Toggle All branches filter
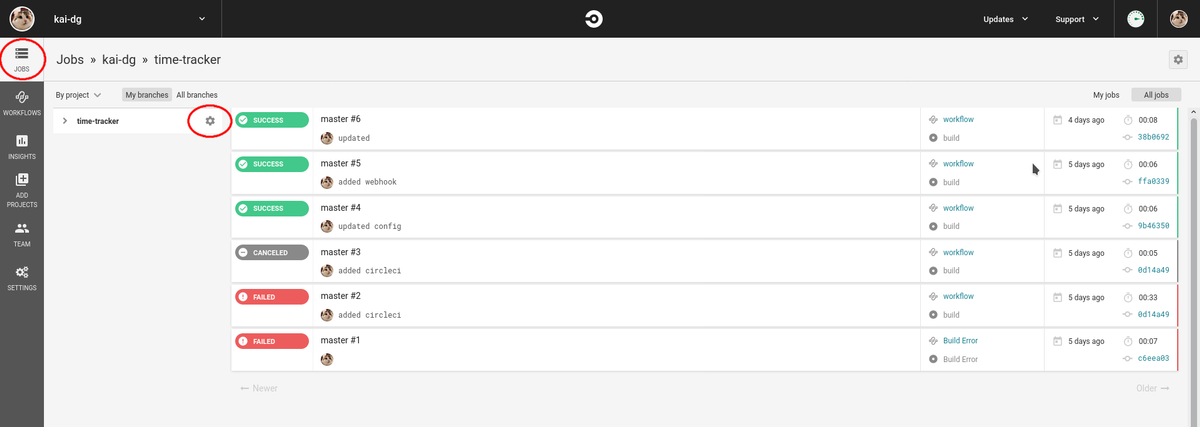 pos(197,95)
